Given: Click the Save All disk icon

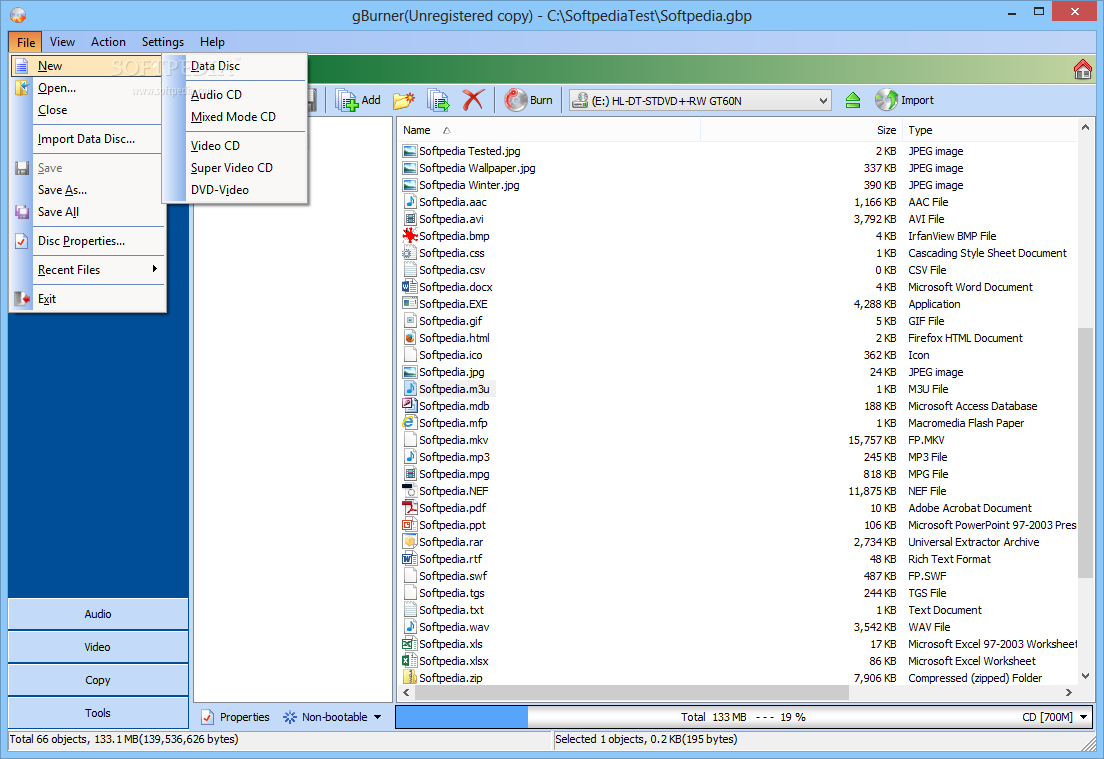Looking at the screenshot, I should (x=22, y=212).
